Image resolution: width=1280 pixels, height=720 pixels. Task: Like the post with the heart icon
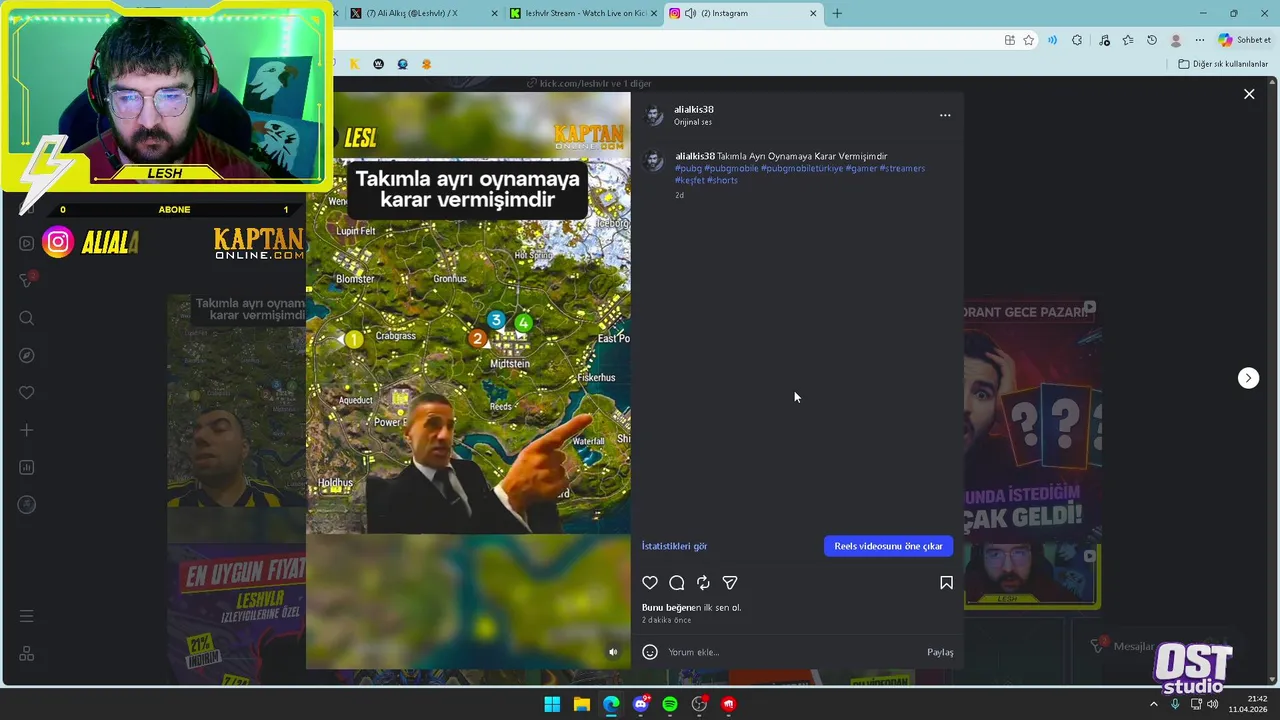coord(650,583)
